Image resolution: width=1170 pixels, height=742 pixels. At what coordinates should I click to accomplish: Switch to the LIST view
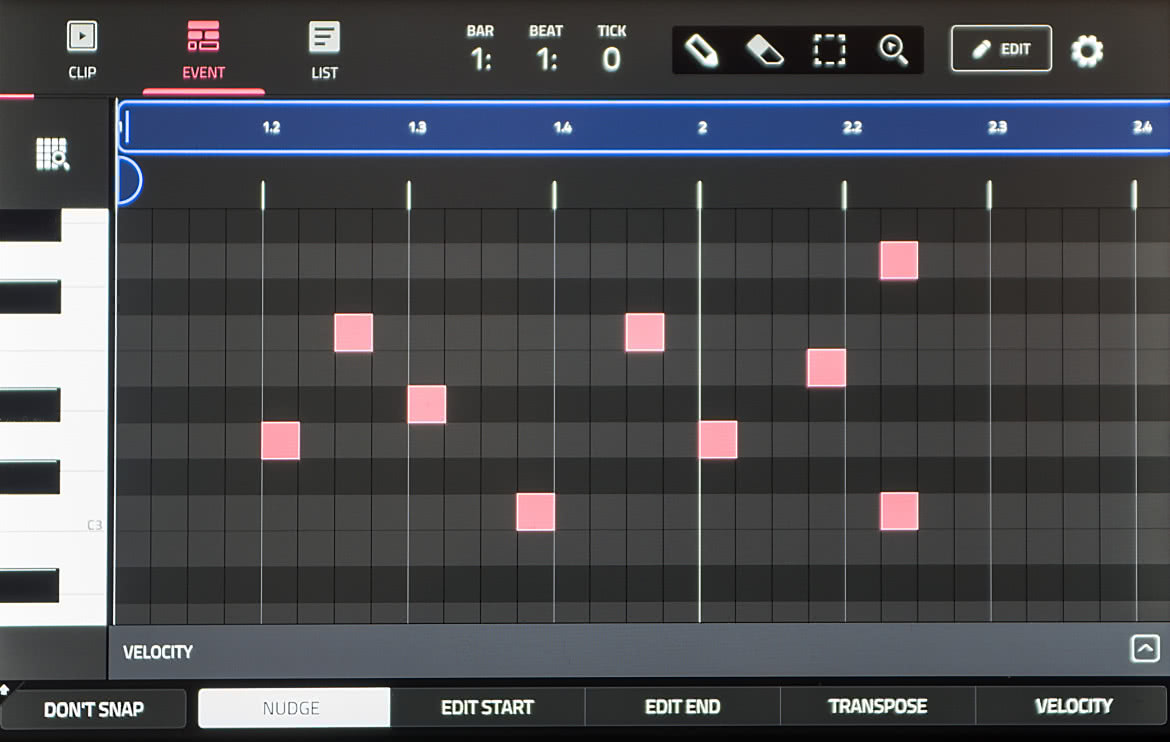(324, 50)
